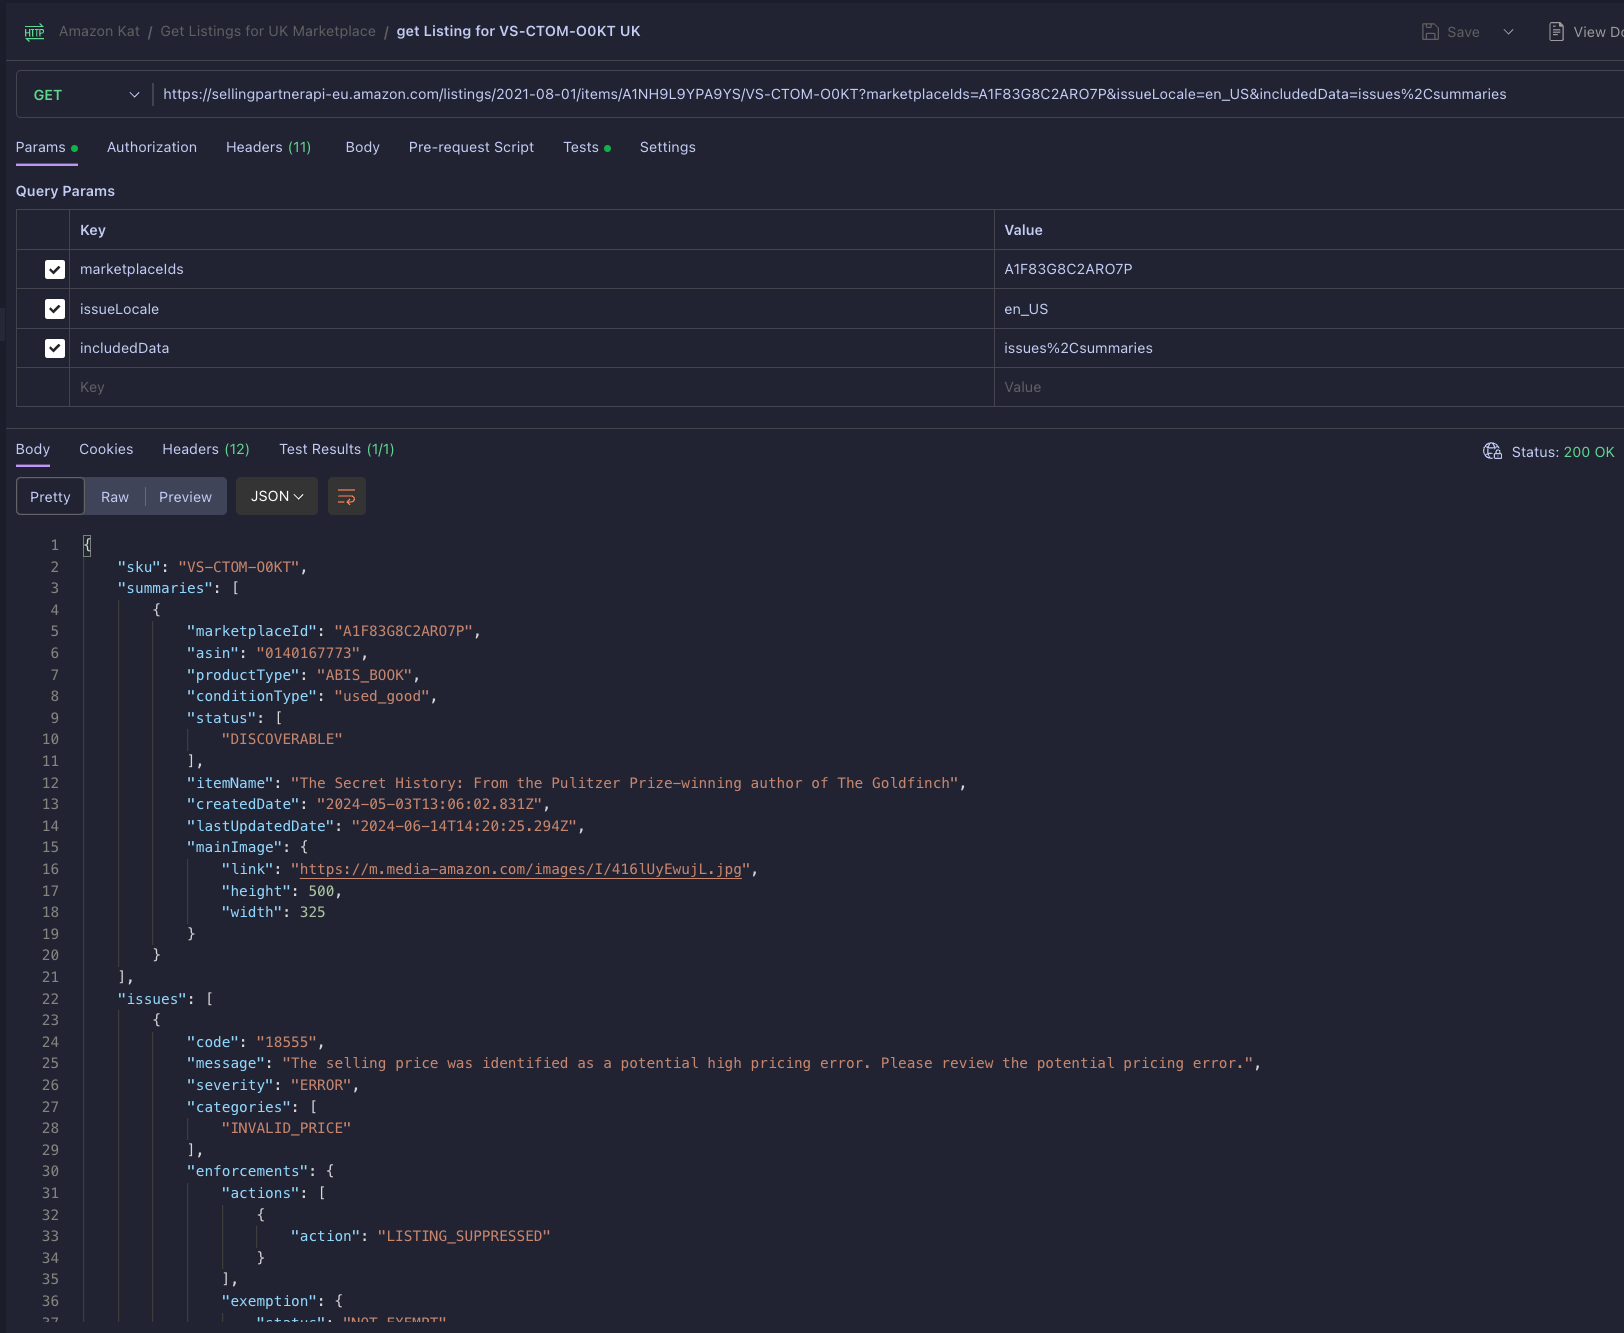Click the marketplaceIds key cell
The height and width of the screenshot is (1333, 1624).
532,269
